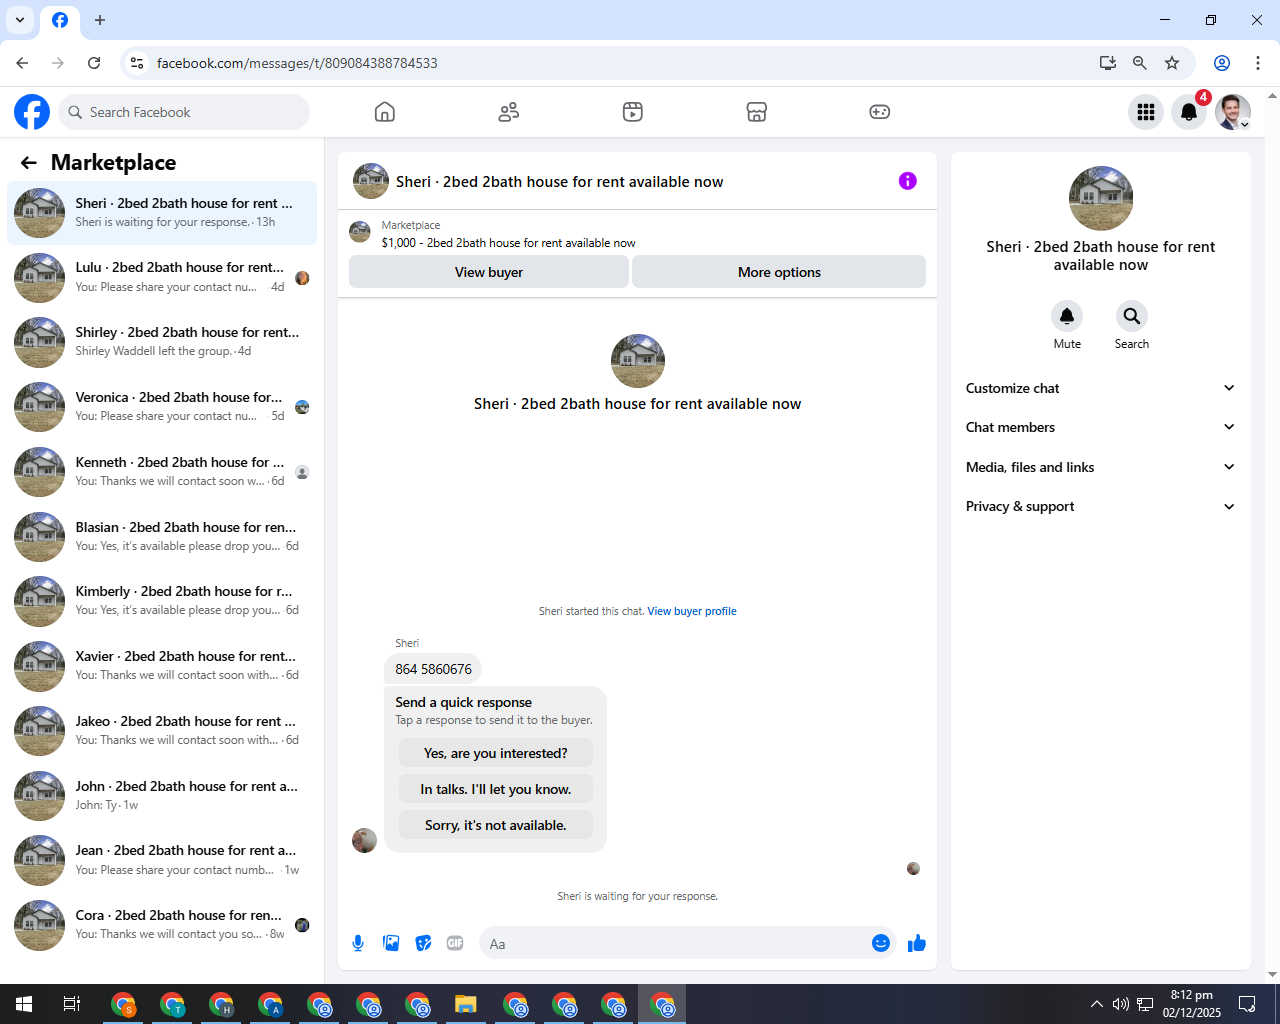This screenshot has width=1280, height=1024.
Task: Open Sheri conversation in list
Action: click(162, 213)
